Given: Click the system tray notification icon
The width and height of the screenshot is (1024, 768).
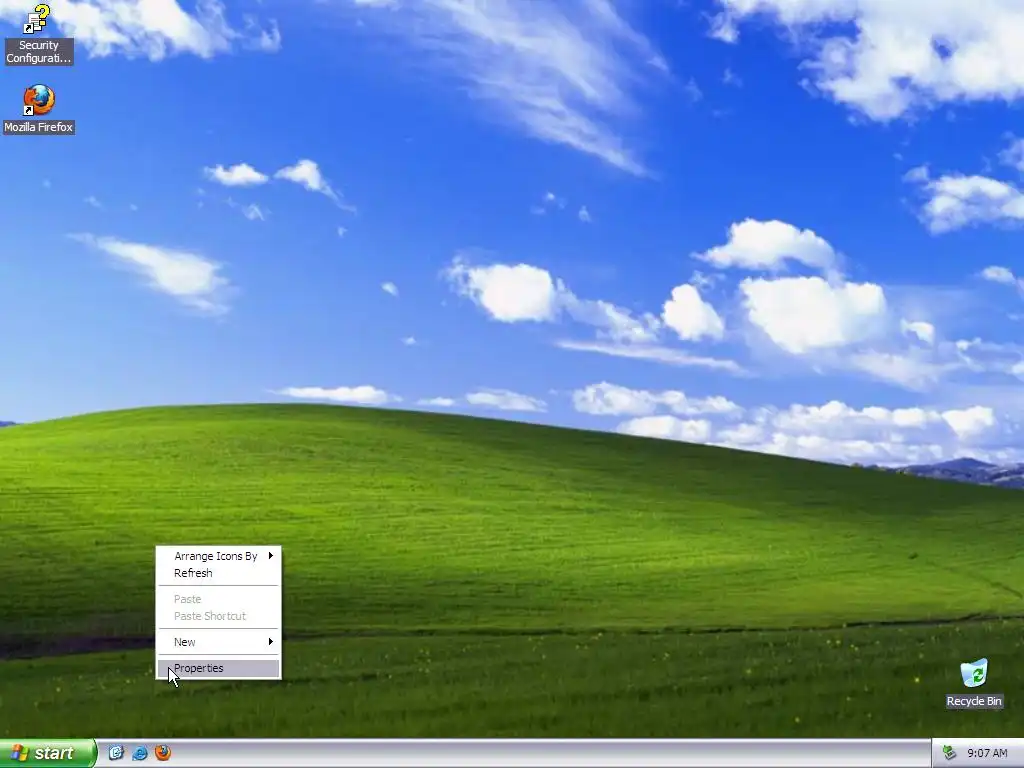Looking at the screenshot, I should coord(949,753).
